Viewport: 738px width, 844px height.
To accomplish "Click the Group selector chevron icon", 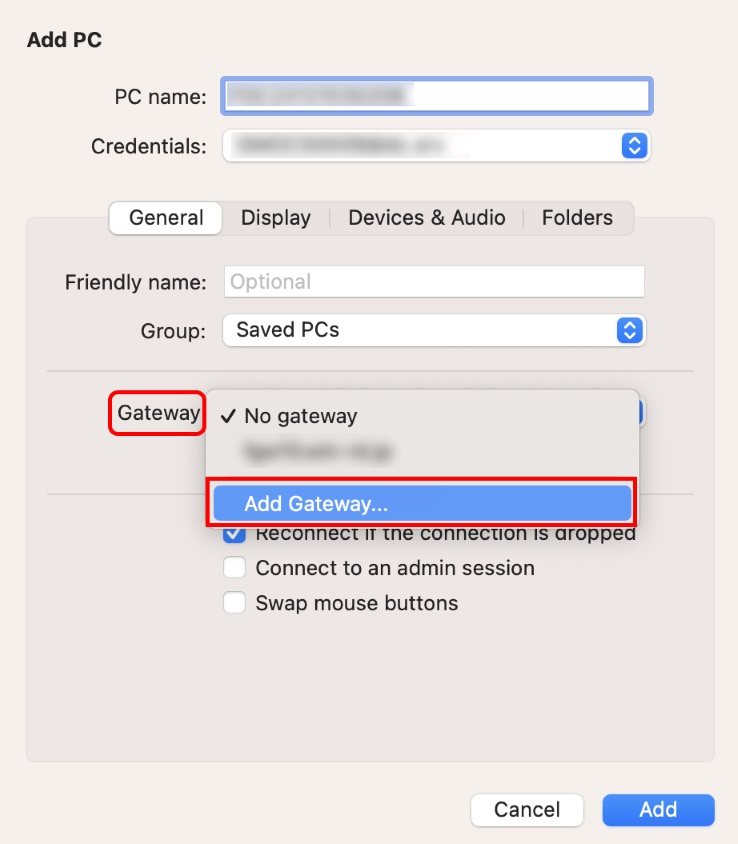I will (629, 330).
